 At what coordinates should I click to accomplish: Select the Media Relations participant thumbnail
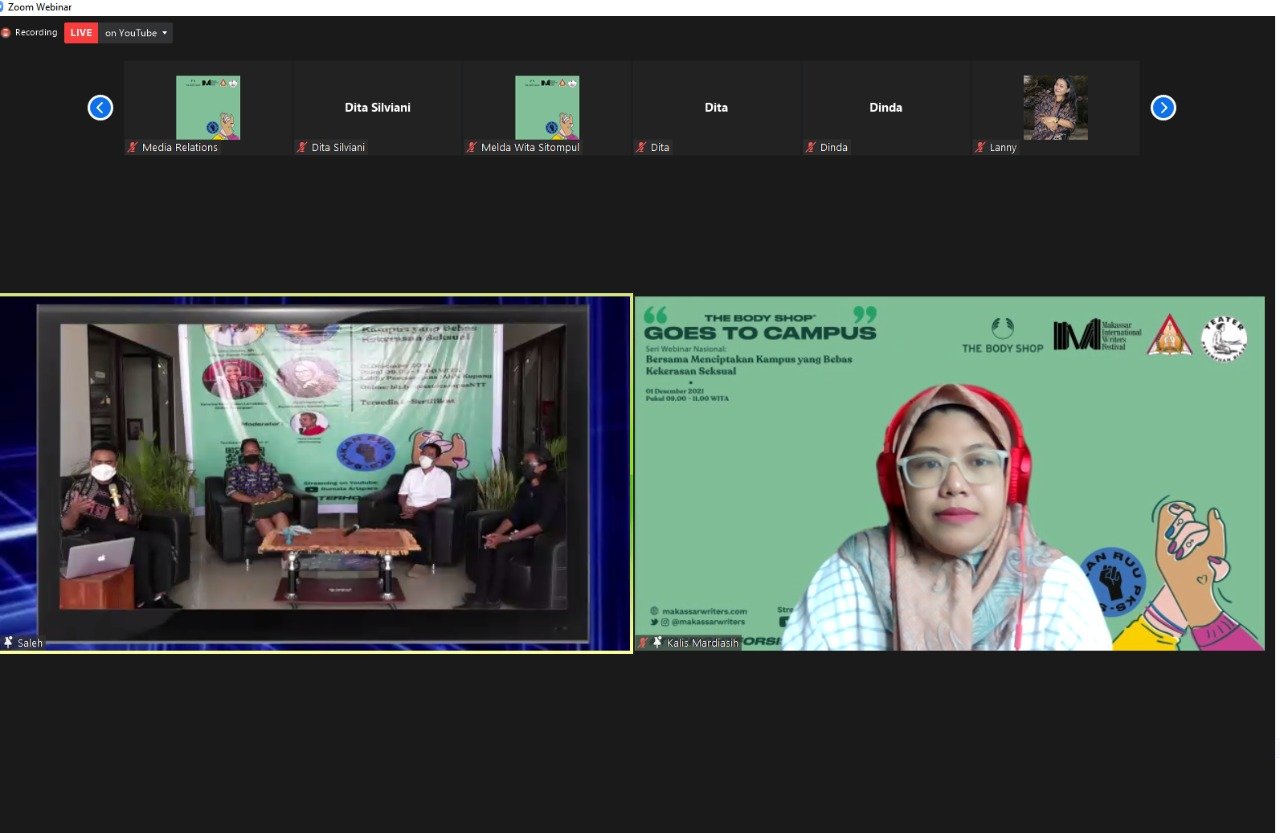click(x=208, y=107)
